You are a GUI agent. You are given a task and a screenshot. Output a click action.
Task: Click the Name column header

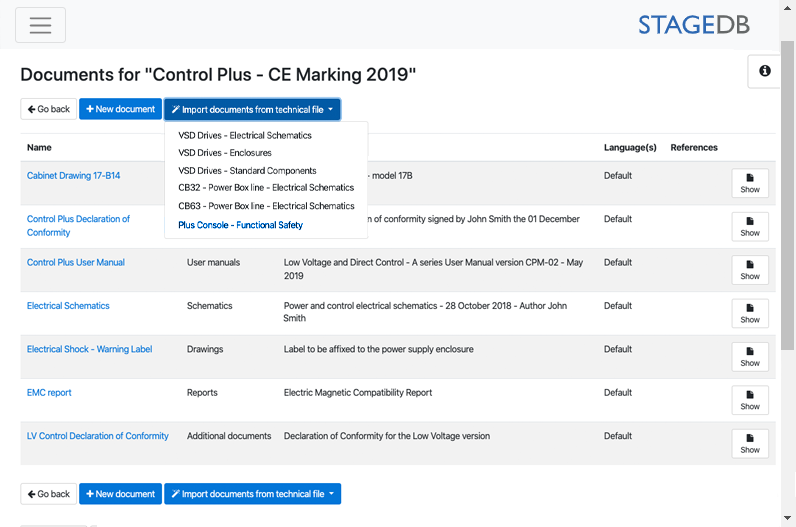click(x=39, y=148)
